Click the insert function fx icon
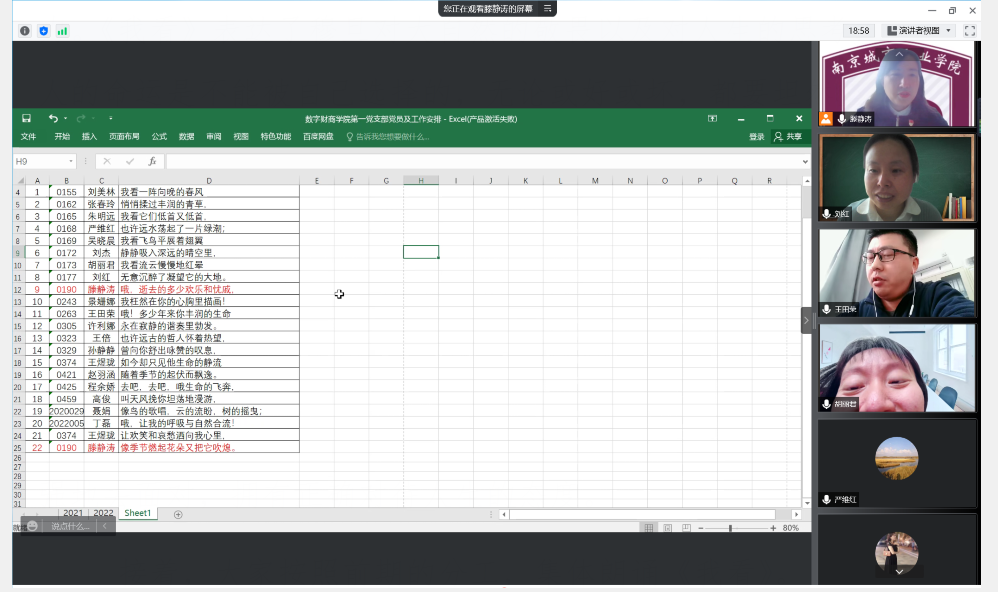The height and width of the screenshot is (592, 998). coord(152,161)
